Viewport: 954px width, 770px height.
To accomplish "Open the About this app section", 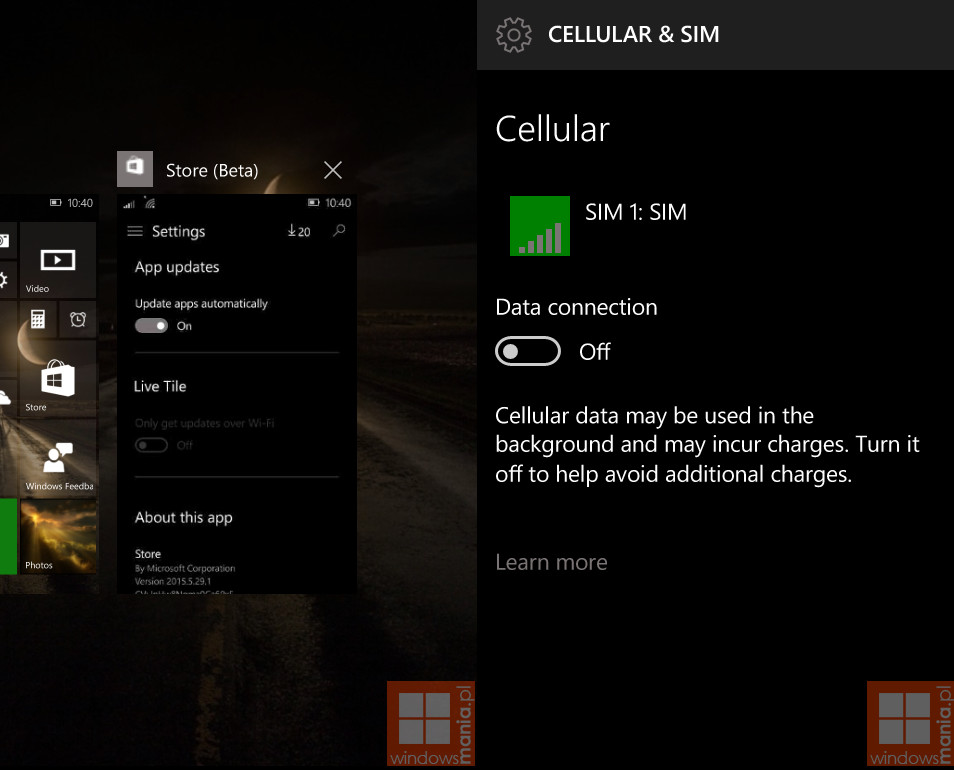I will click(x=184, y=518).
